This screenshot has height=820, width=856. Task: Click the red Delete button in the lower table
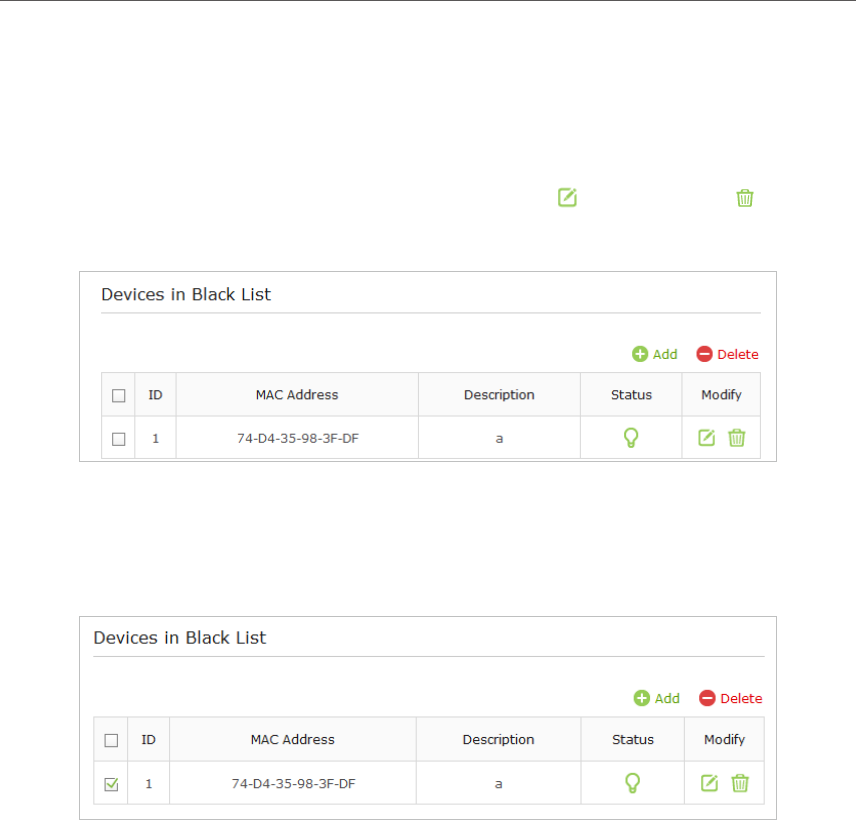pos(730,698)
